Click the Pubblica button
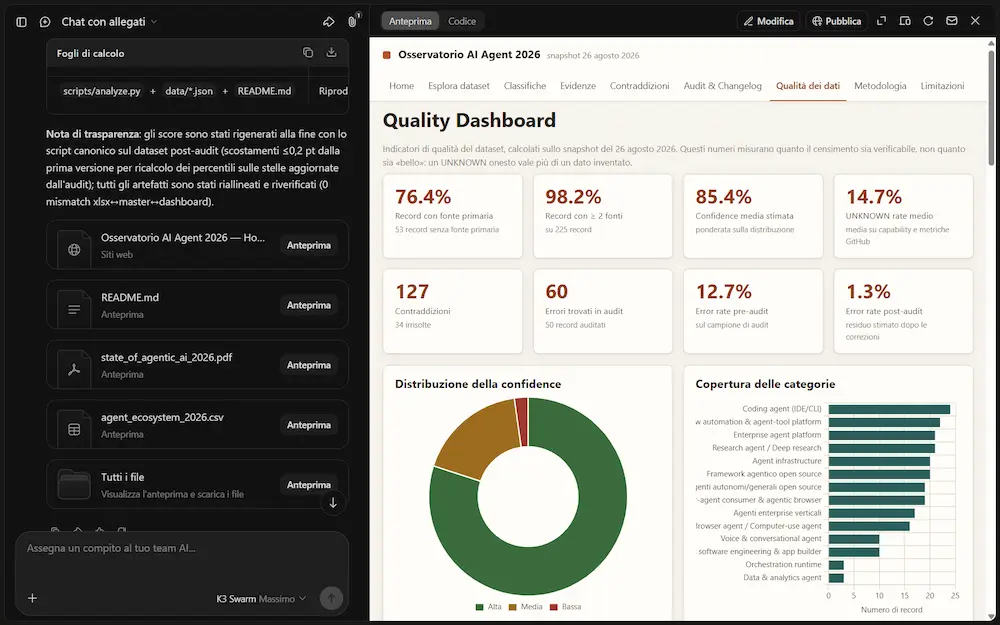 point(836,21)
